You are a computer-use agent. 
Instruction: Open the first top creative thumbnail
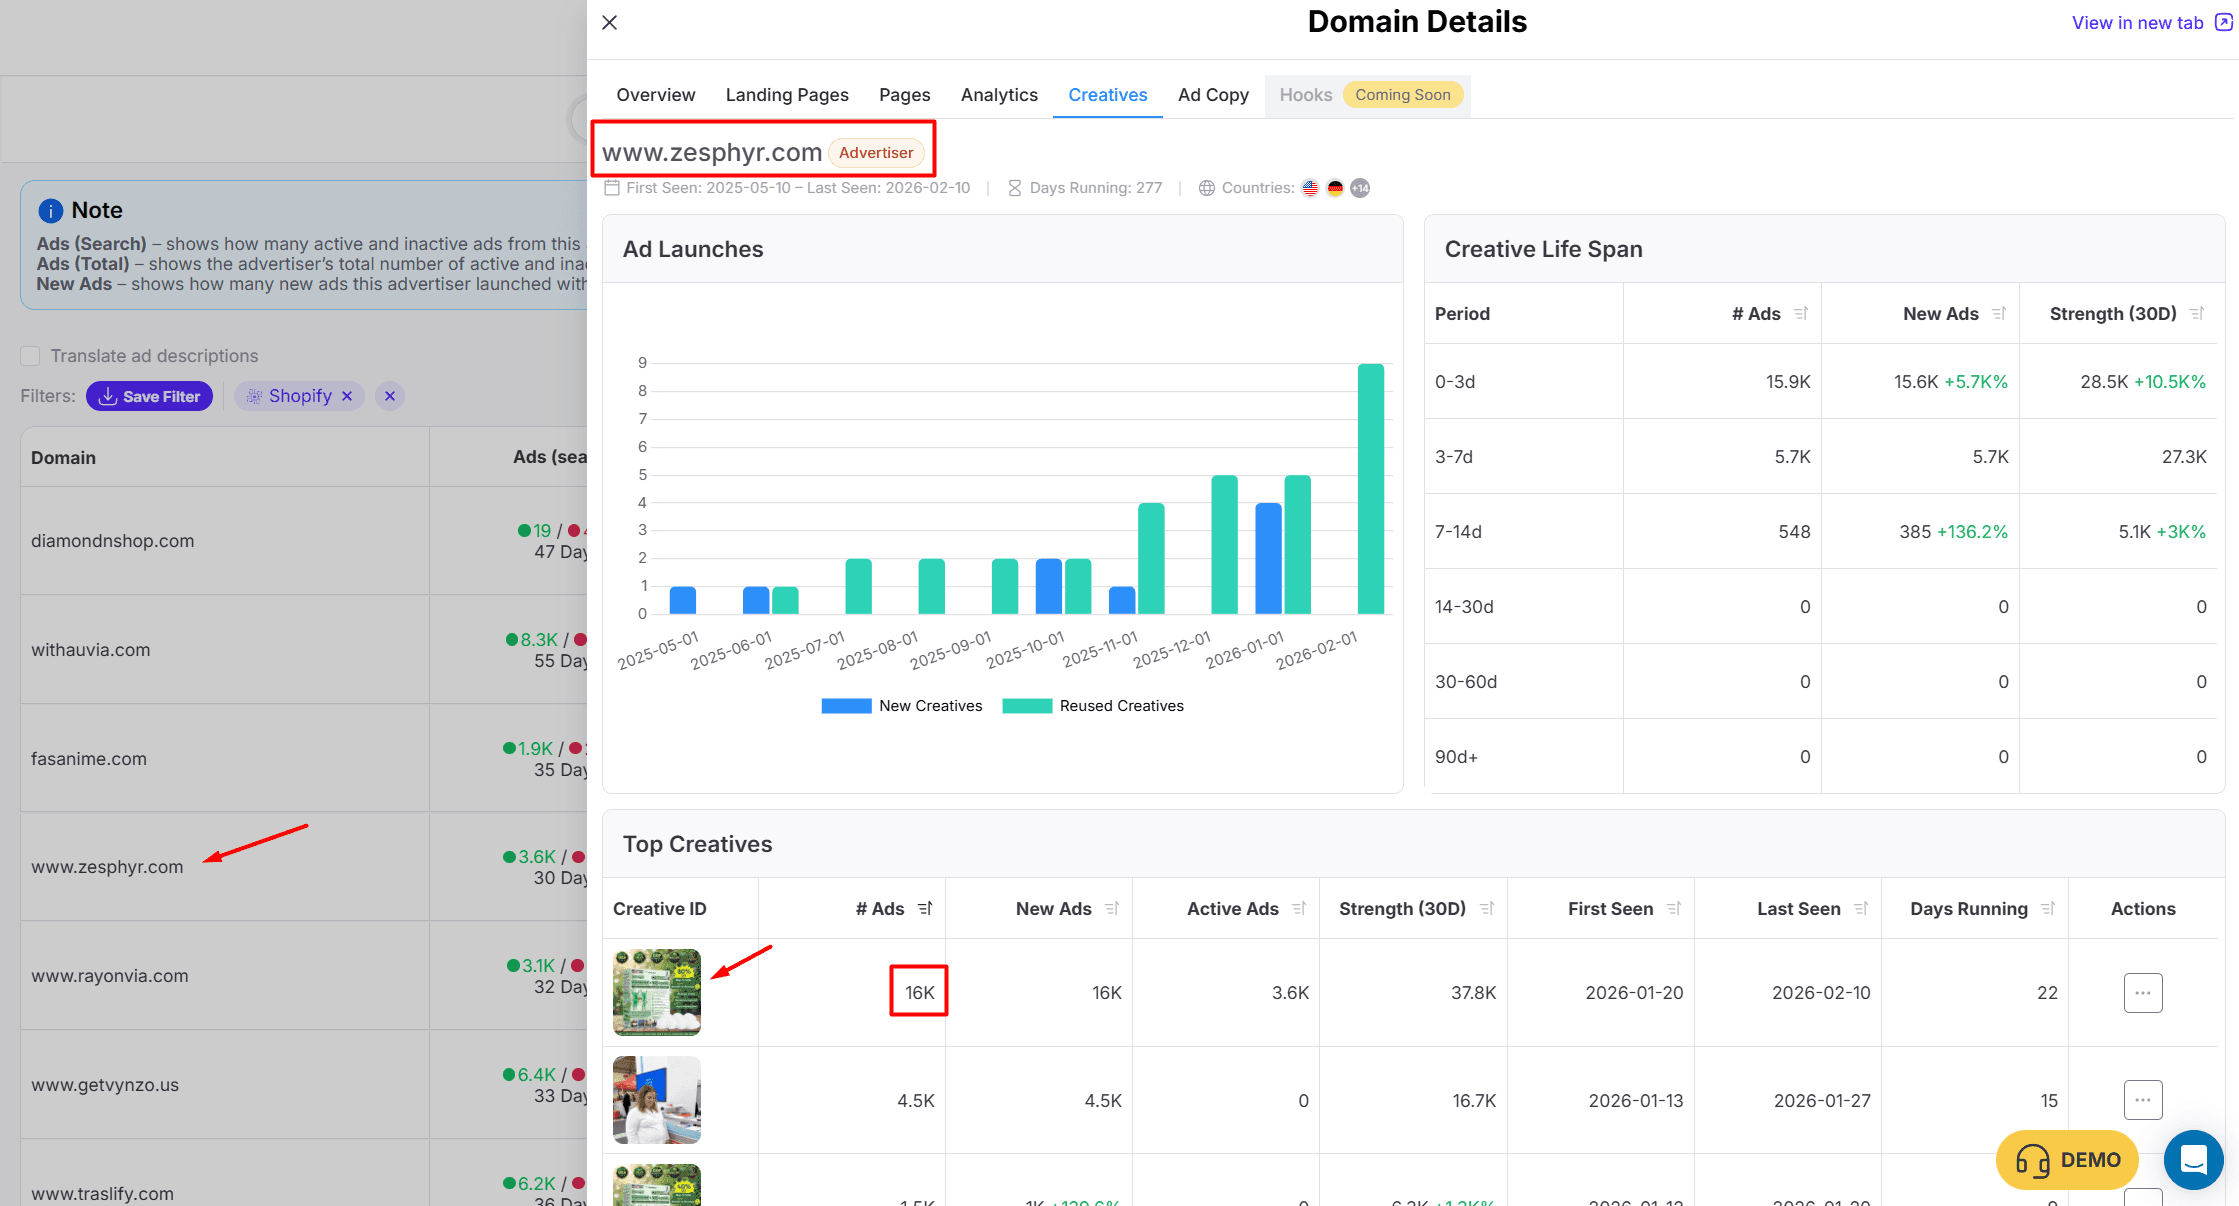[656, 992]
